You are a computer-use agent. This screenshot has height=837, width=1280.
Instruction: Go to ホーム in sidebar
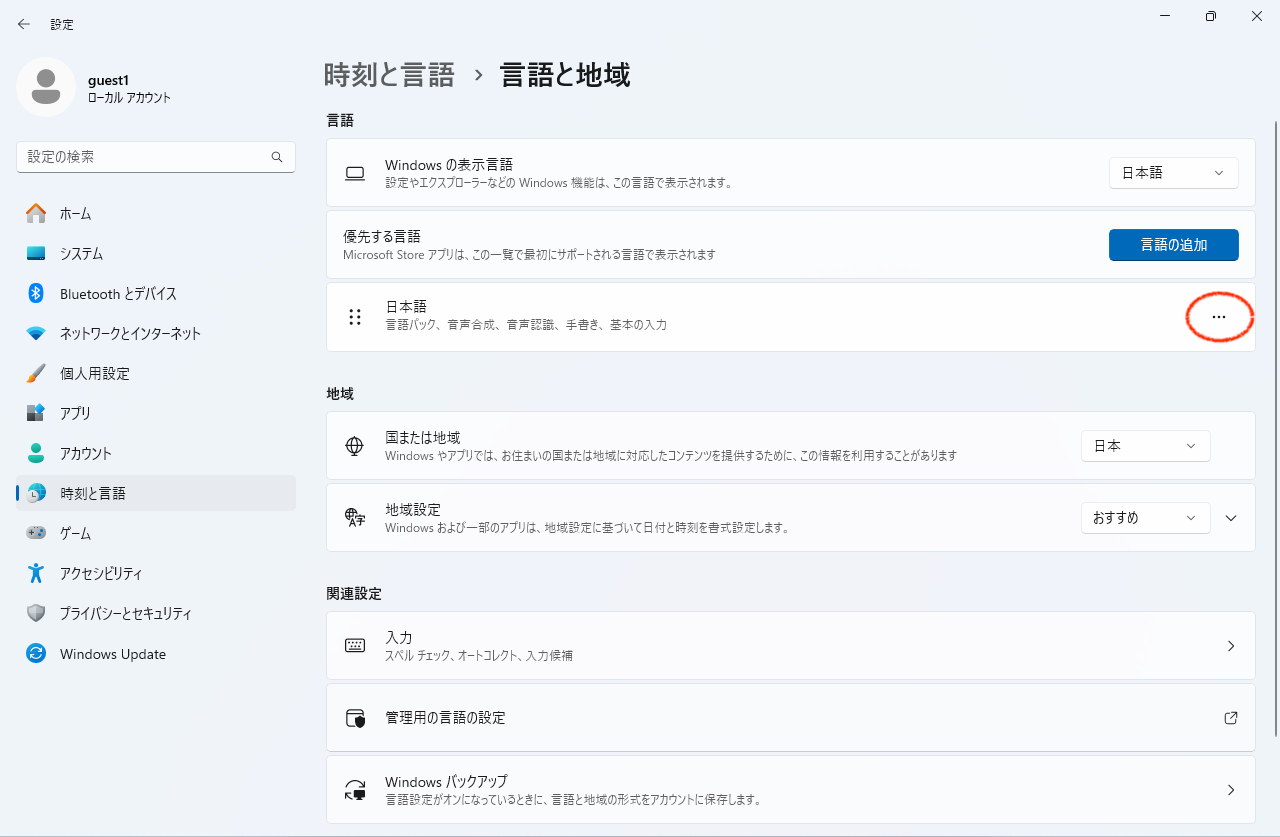click(156, 213)
